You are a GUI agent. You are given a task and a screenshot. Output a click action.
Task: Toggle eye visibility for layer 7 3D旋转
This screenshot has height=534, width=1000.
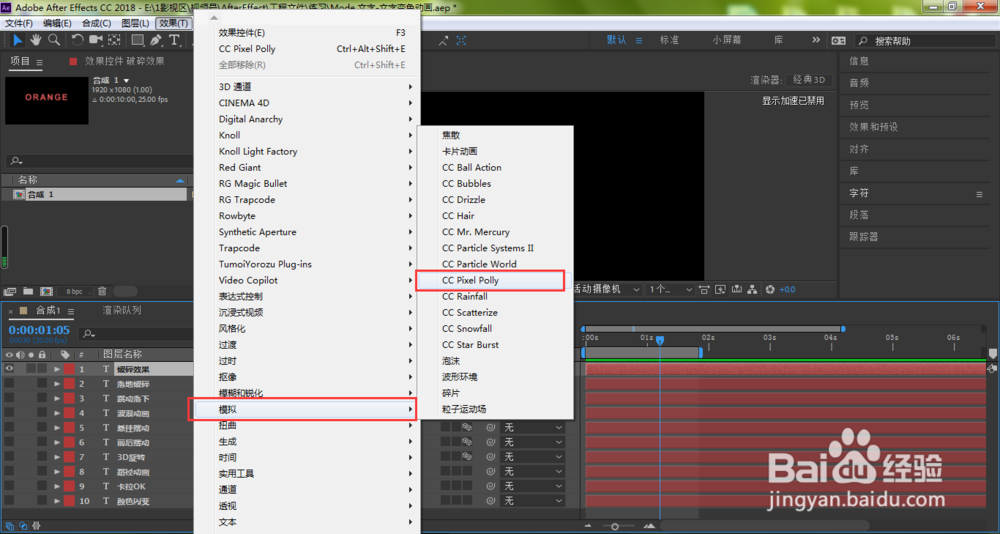[x=9, y=457]
